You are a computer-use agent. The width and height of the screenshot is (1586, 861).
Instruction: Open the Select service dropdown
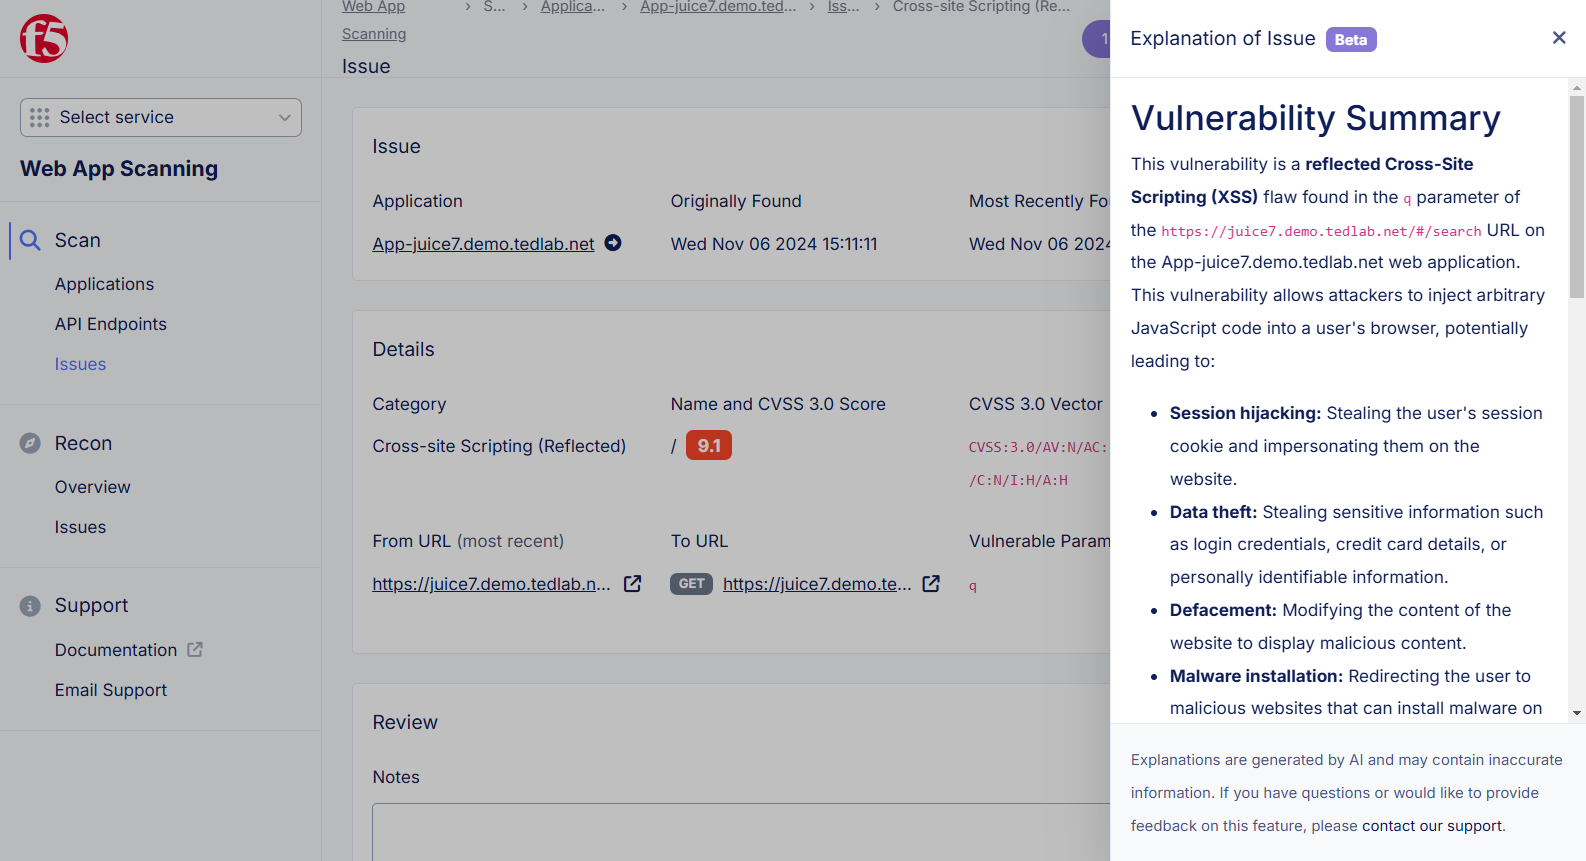(161, 118)
